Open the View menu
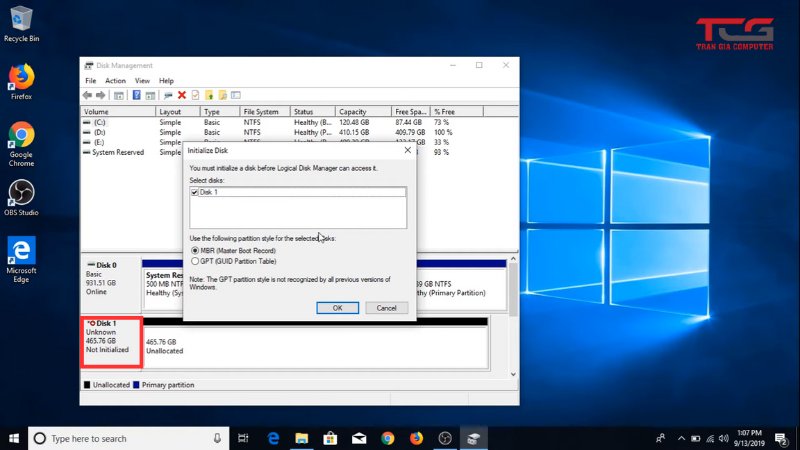This screenshot has width=800, height=450. tap(142, 80)
